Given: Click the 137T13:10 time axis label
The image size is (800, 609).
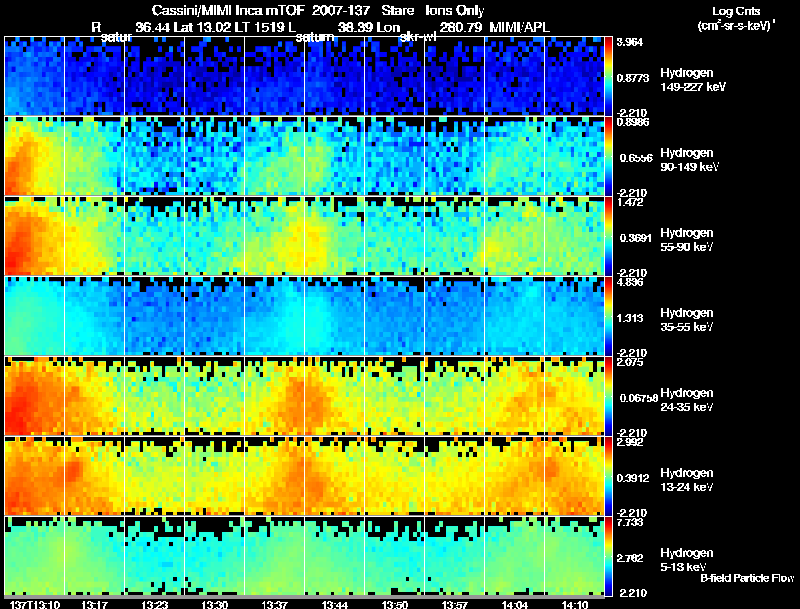Looking at the screenshot, I should click(35, 604).
